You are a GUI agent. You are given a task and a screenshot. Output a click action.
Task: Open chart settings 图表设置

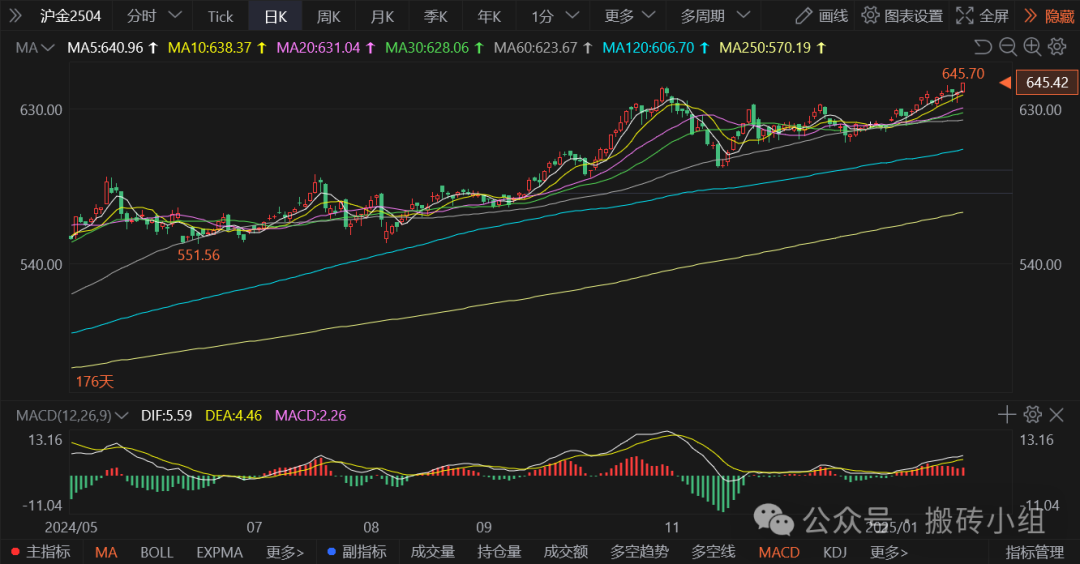point(902,16)
